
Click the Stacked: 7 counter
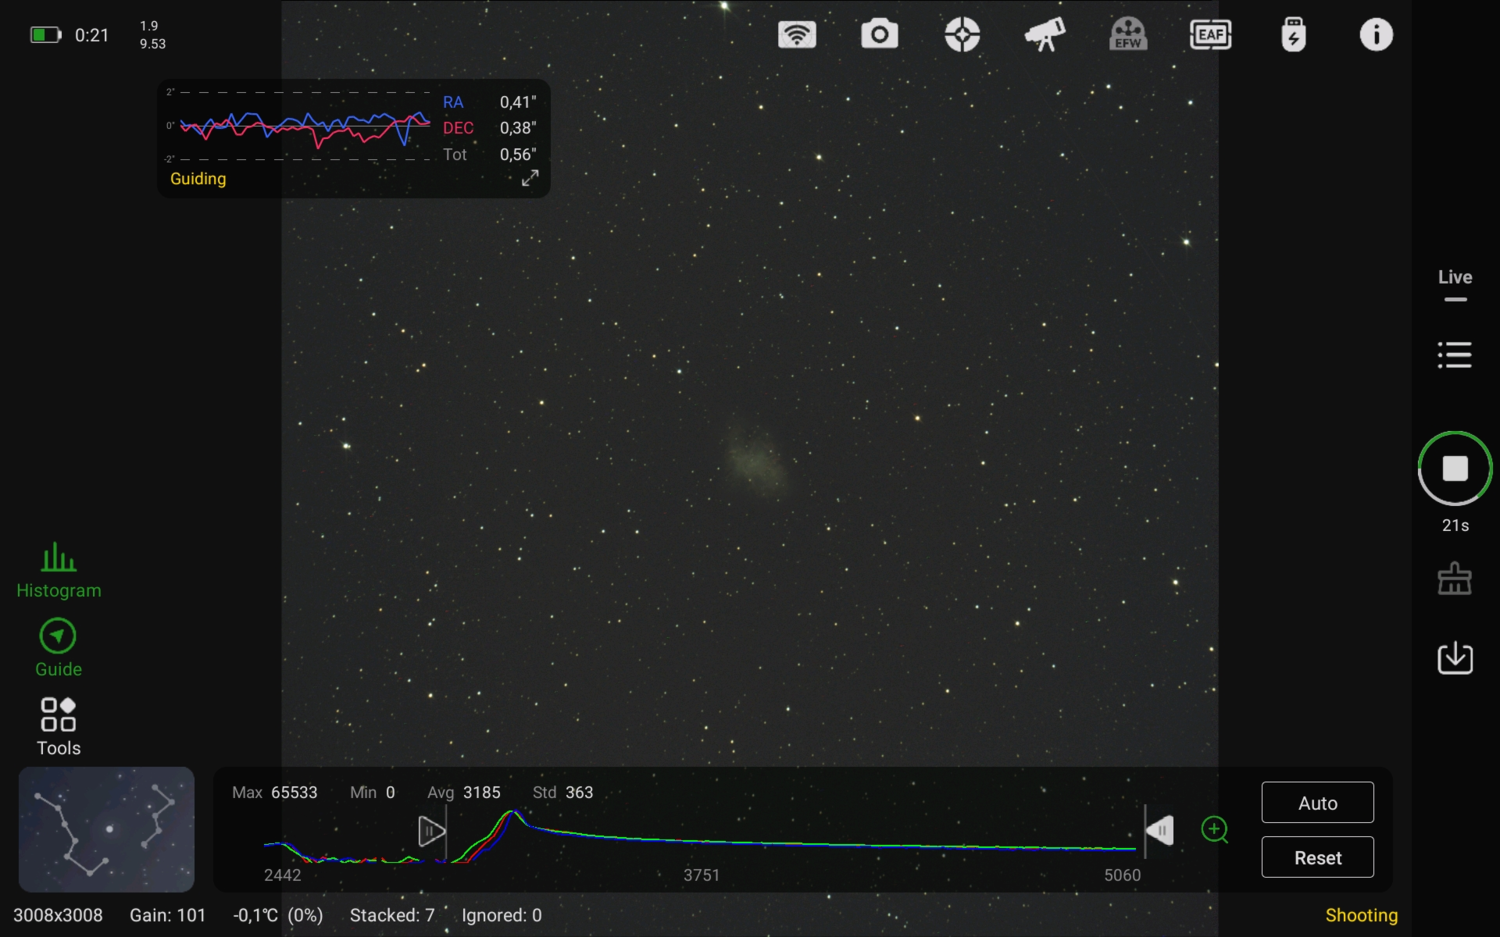tap(392, 915)
